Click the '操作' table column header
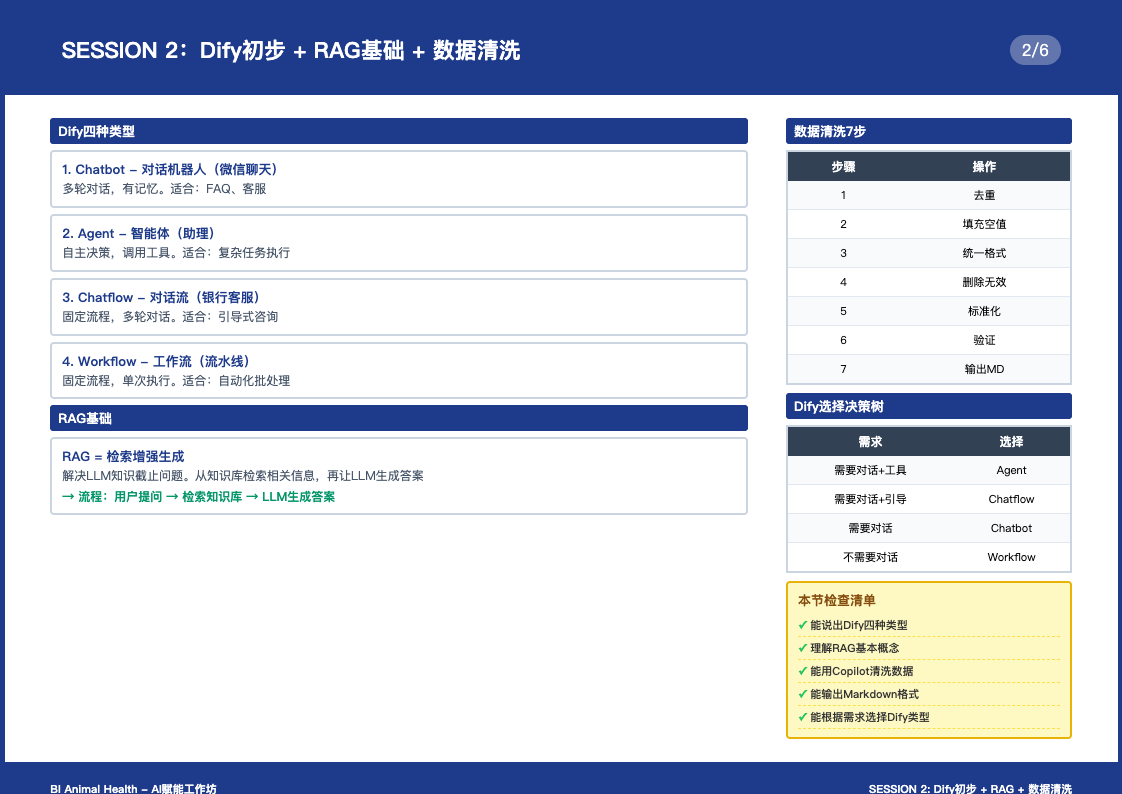The width and height of the screenshot is (1122, 794). [x=984, y=167]
